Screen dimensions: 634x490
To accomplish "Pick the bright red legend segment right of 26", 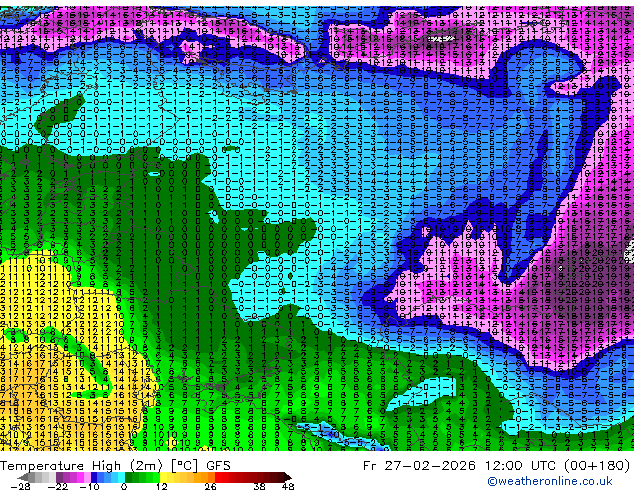I will coord(218,477).
